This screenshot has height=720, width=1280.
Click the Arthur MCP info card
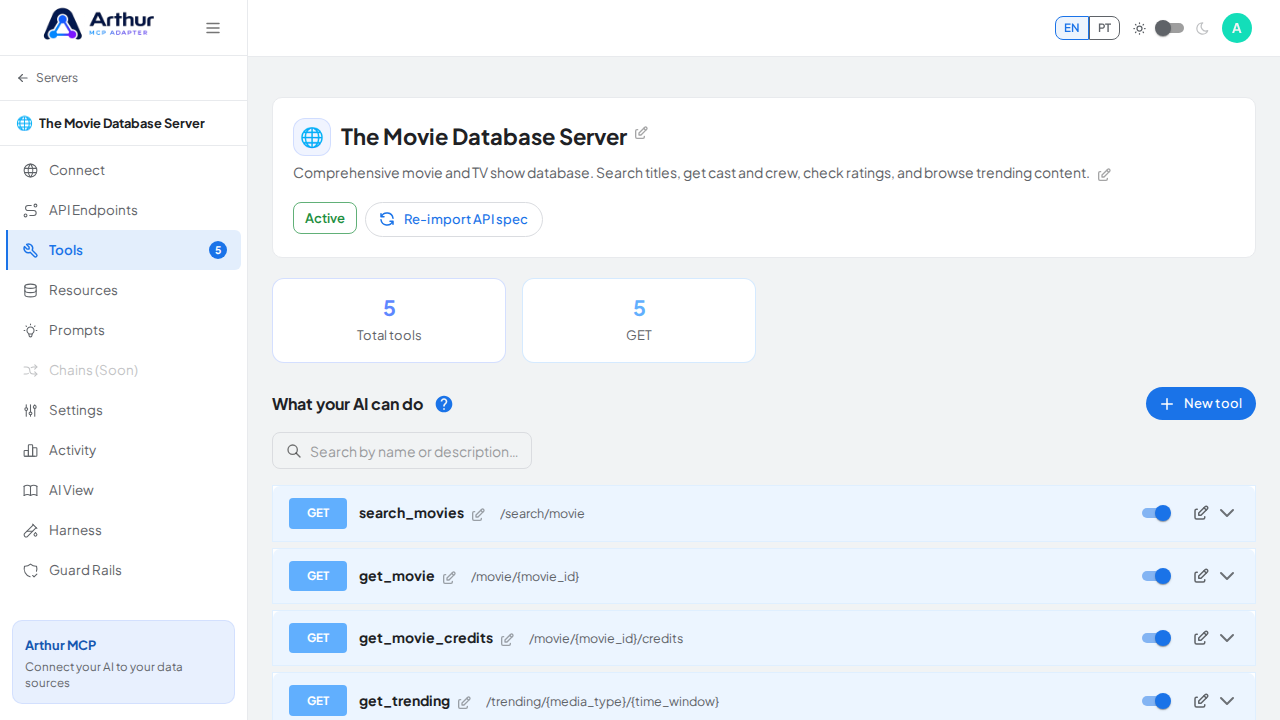123,662
